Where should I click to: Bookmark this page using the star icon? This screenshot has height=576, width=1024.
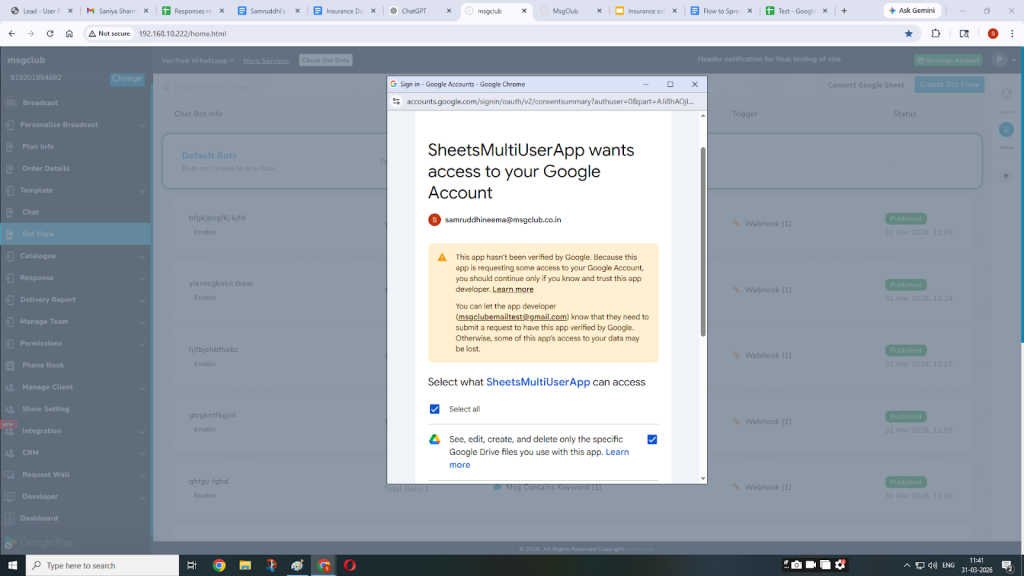[x=908, y=33]
